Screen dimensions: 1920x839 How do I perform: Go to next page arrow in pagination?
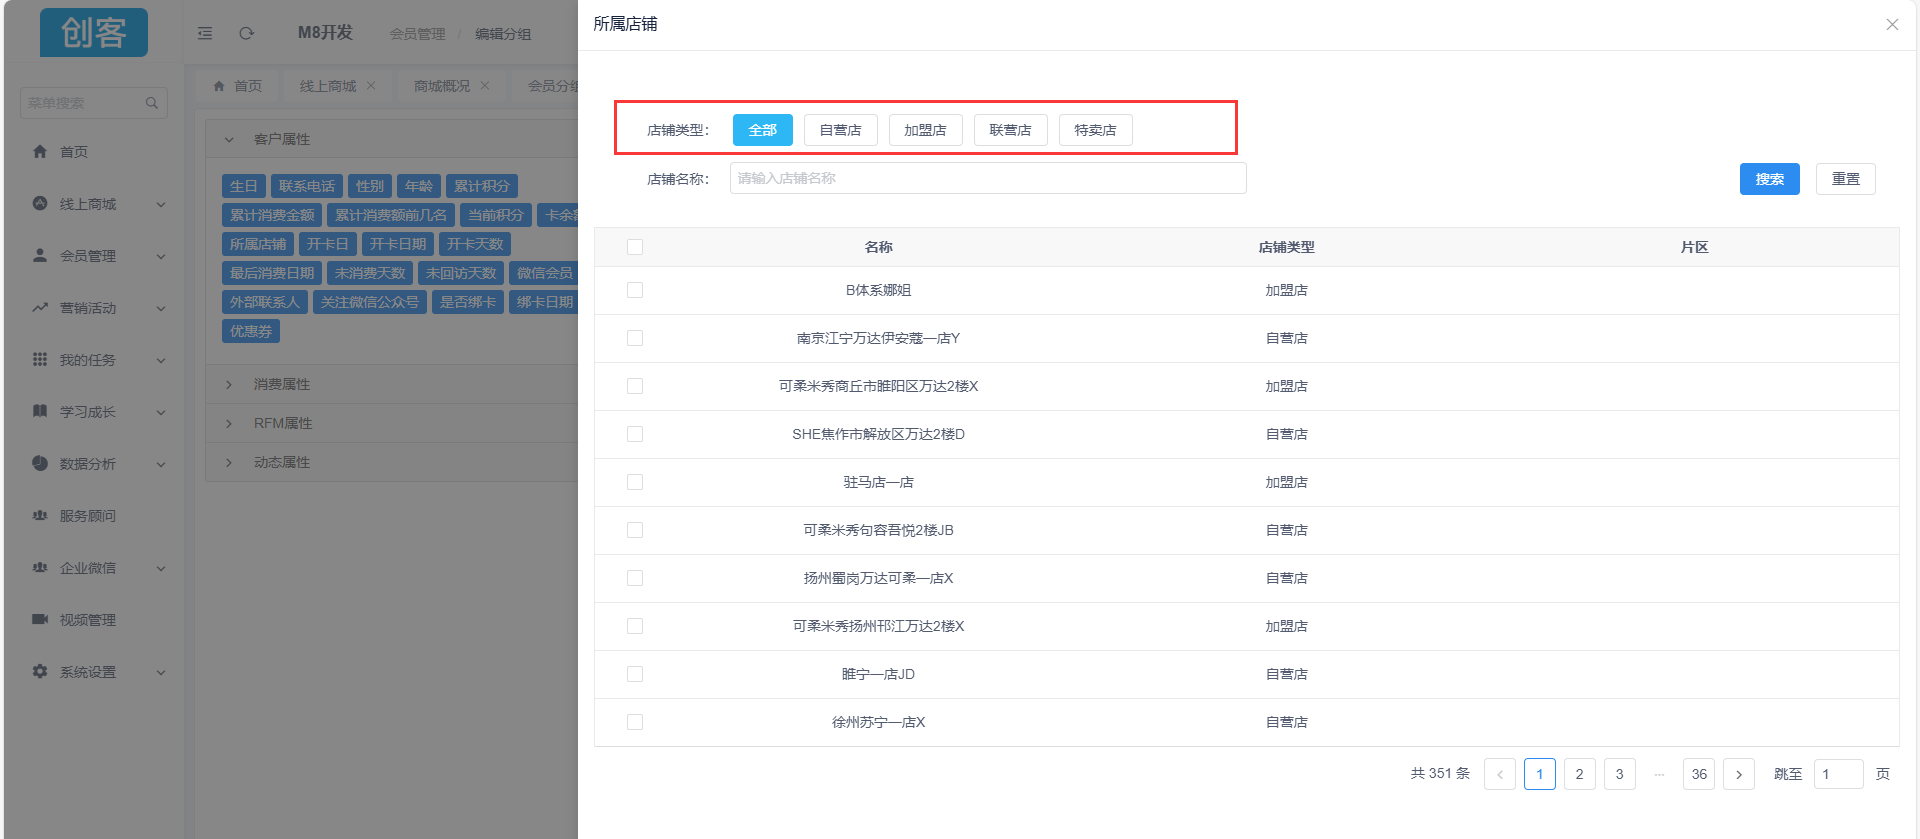1739,774
